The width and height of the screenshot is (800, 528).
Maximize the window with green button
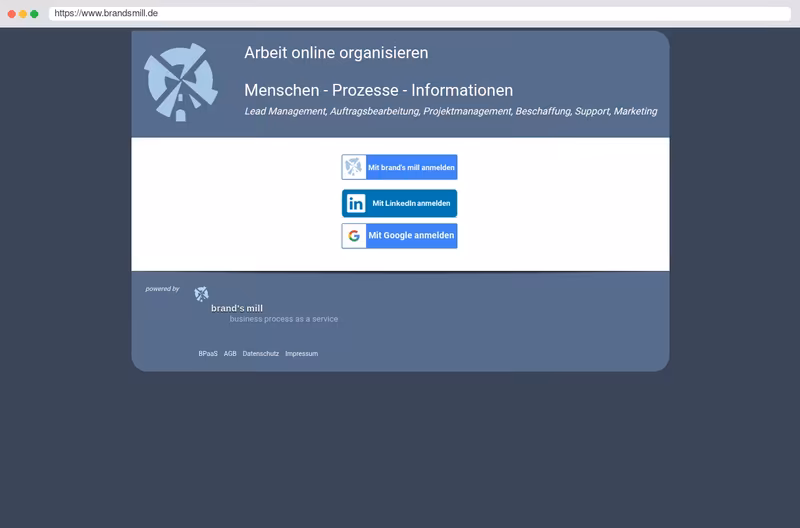pyautogui.click(x=34, y=14)
